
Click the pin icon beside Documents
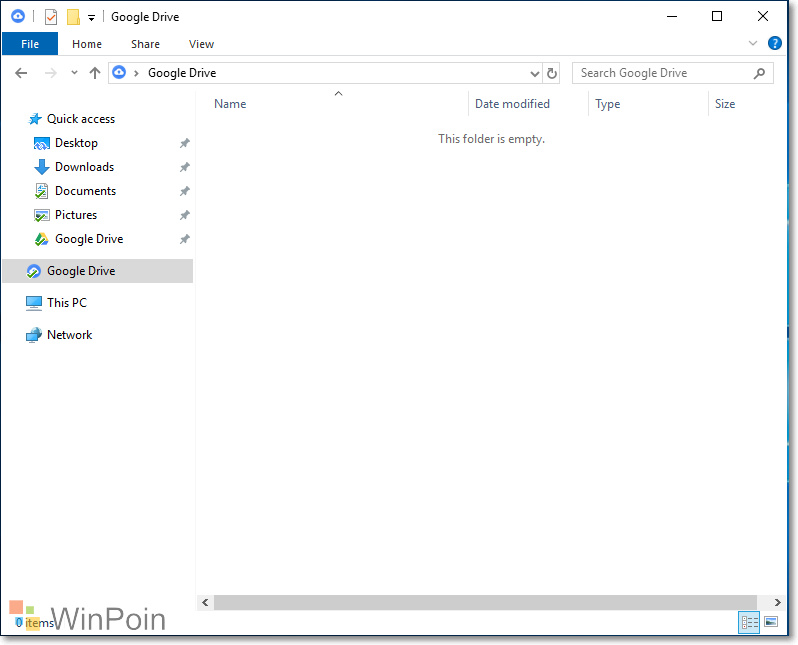(x=185, y=191)
